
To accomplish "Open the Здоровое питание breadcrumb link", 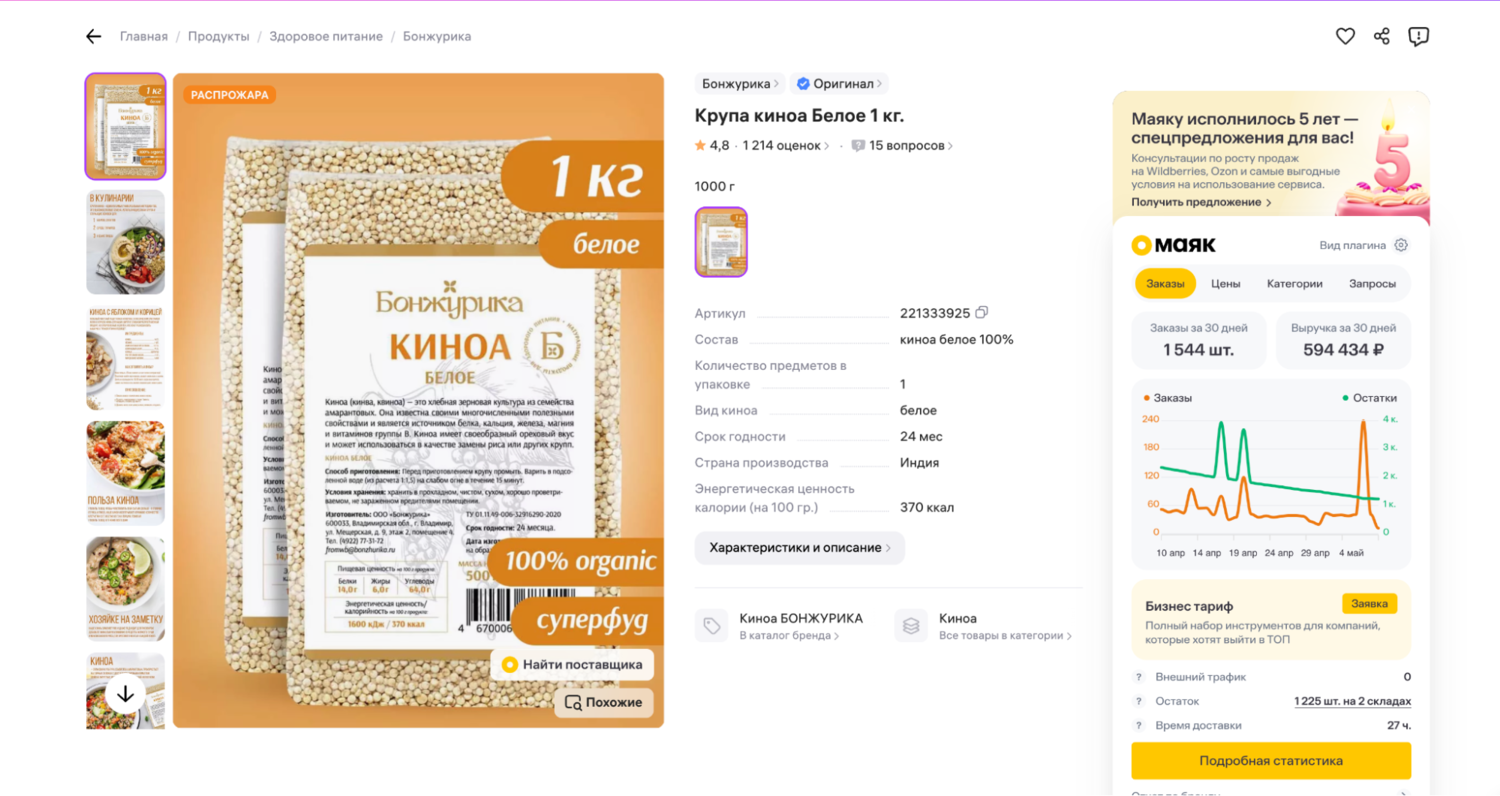I will pos(326,36).
